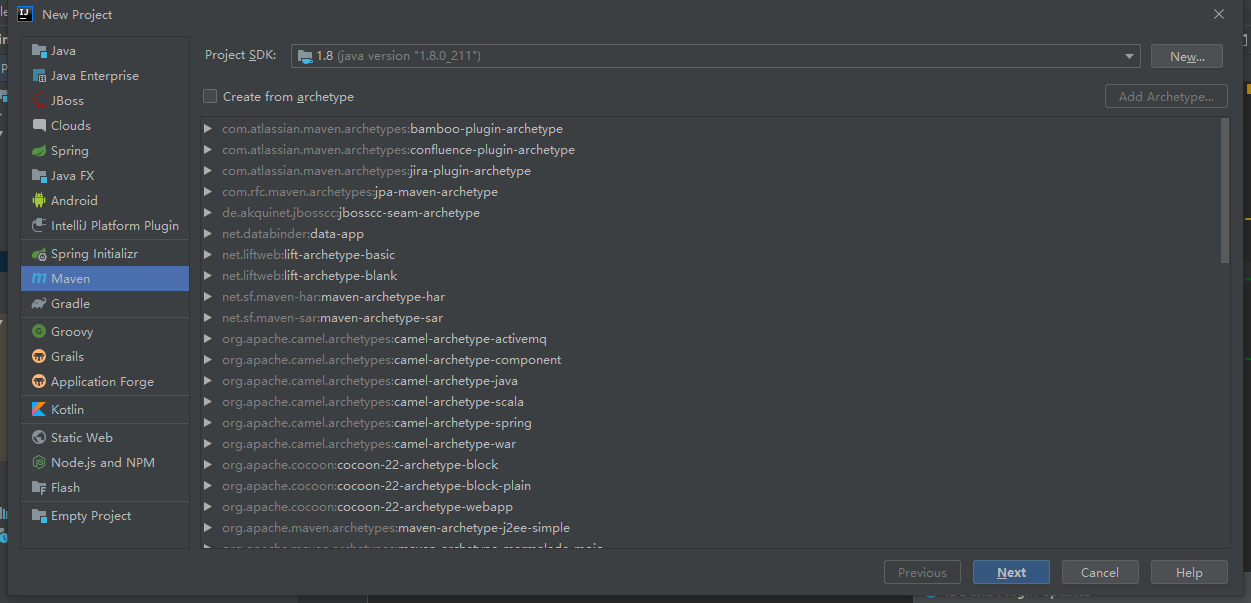Screen dimensions: 1251x603
Task: Select Empty Project type
Action: pyautogui.click(x=105, y=516)
